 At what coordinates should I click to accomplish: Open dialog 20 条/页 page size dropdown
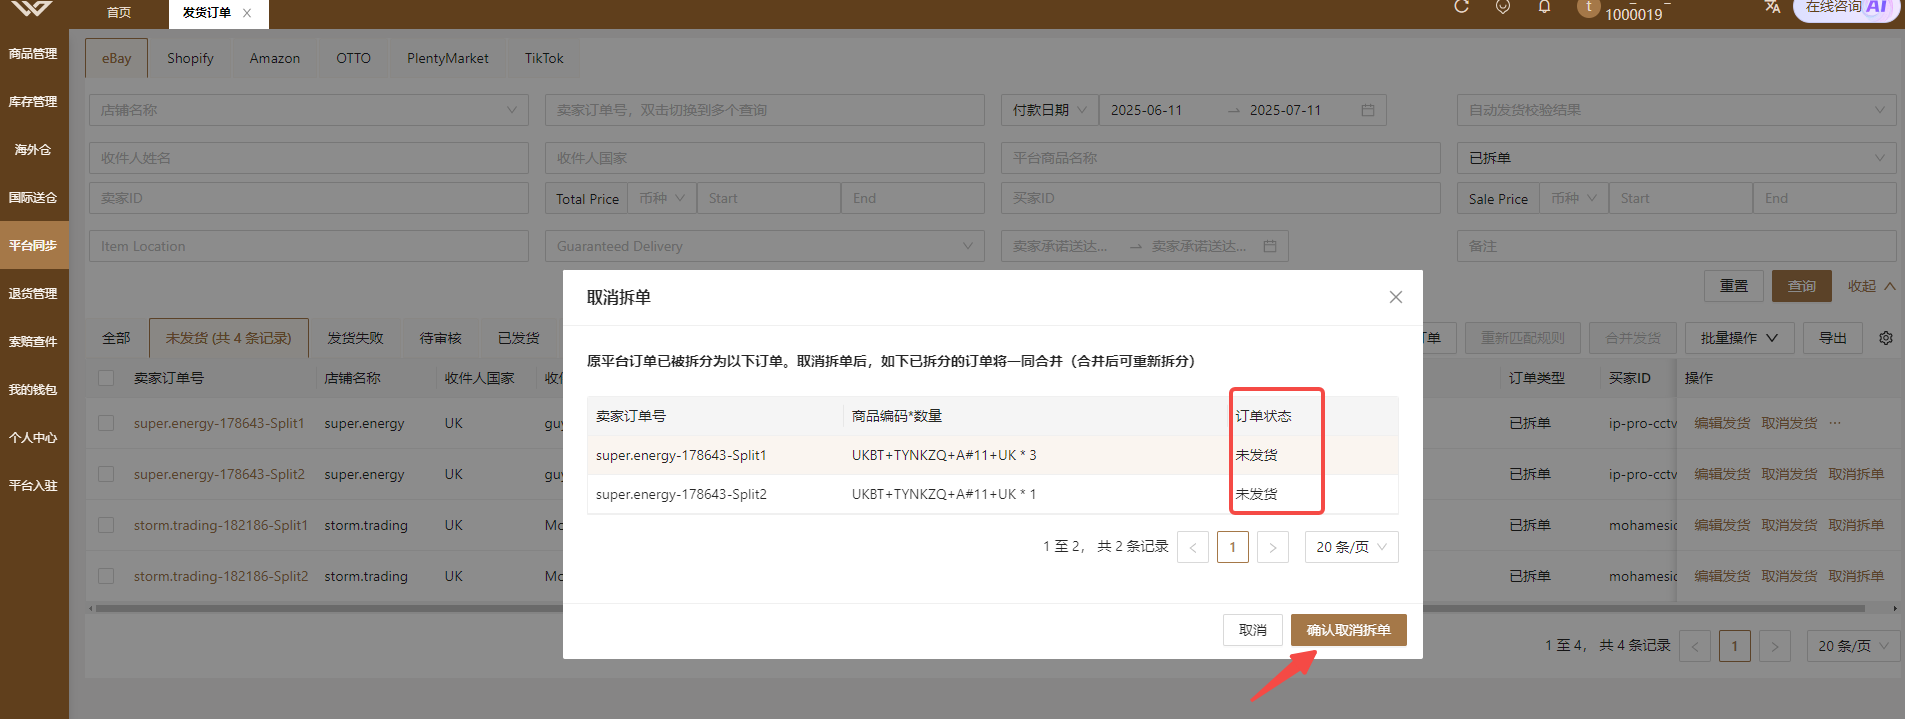(1352, 547)
